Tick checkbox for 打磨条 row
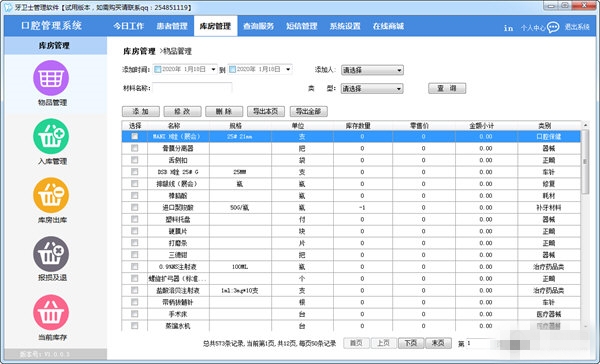The image size is (600, 364). coord(134,243)
